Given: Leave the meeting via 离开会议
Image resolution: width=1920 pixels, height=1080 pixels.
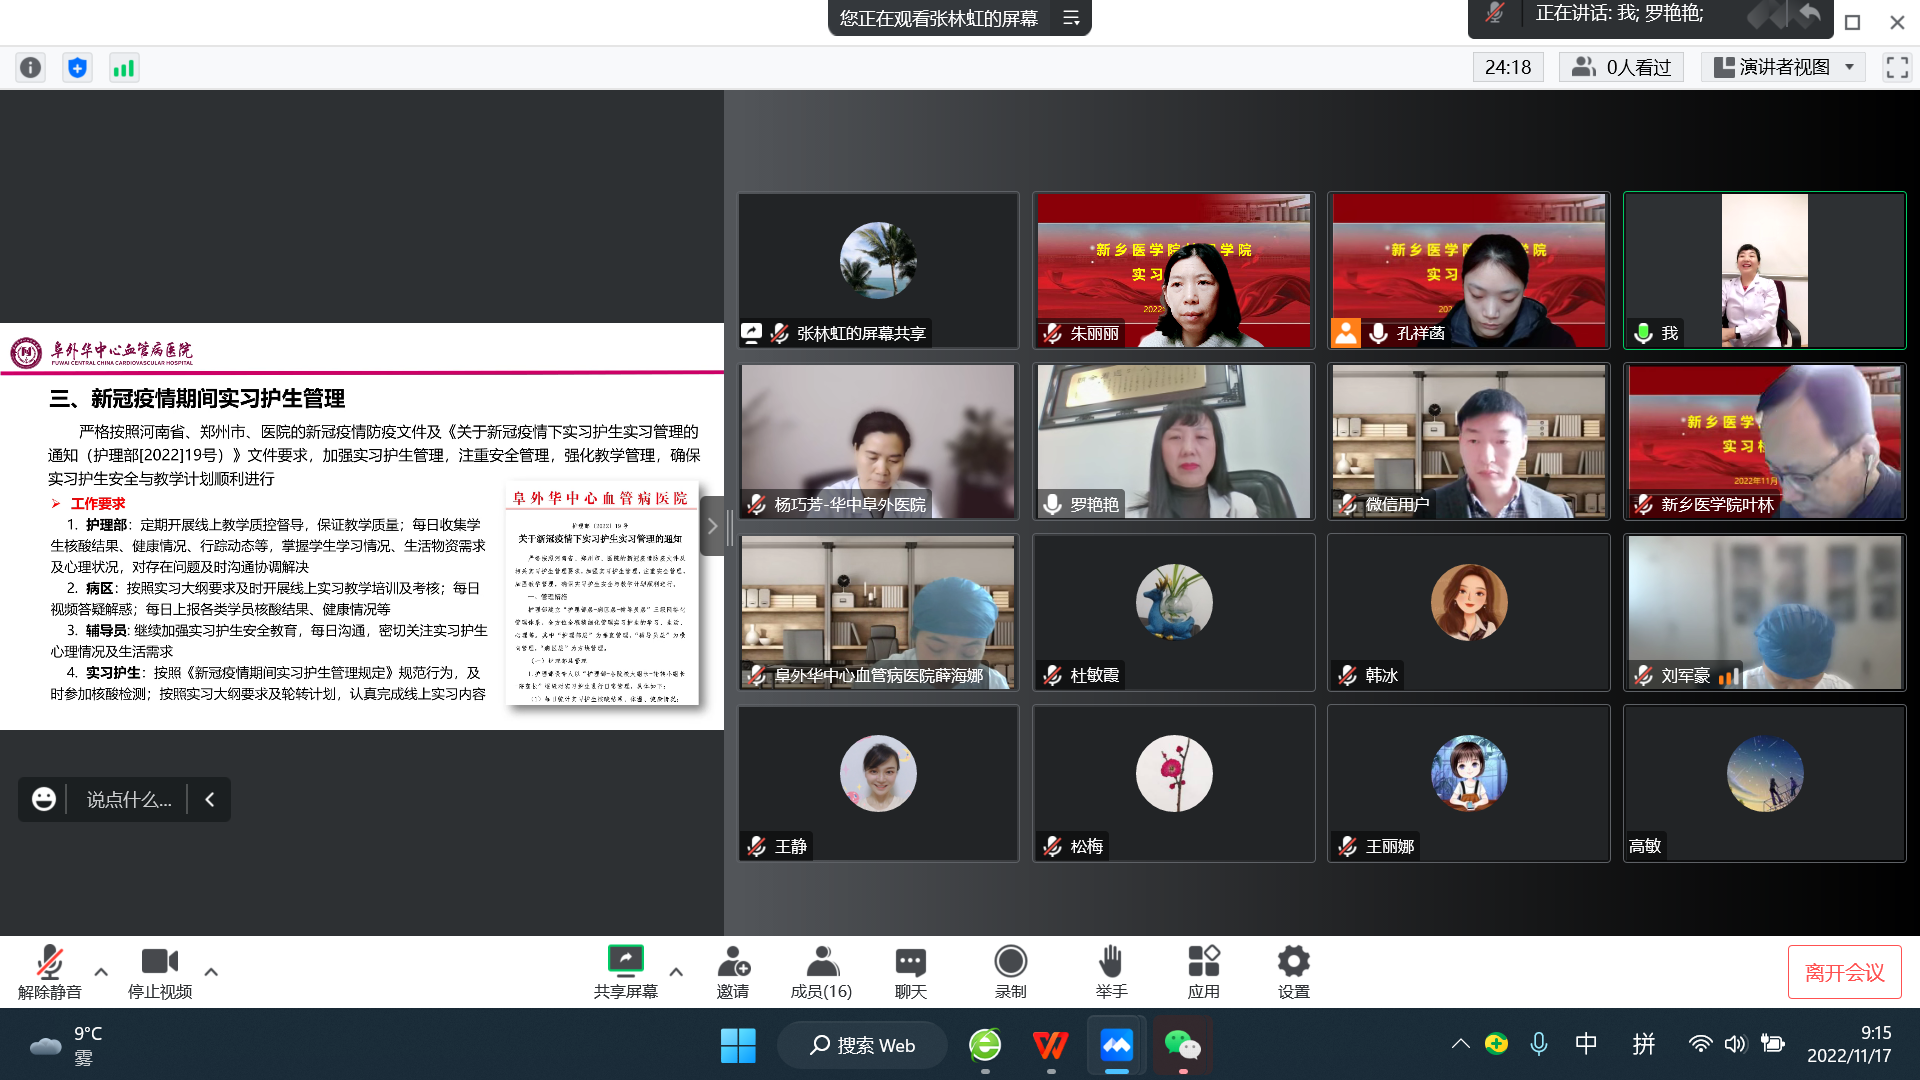Looking at the screenshot, I should click(x=1844, y=972).
